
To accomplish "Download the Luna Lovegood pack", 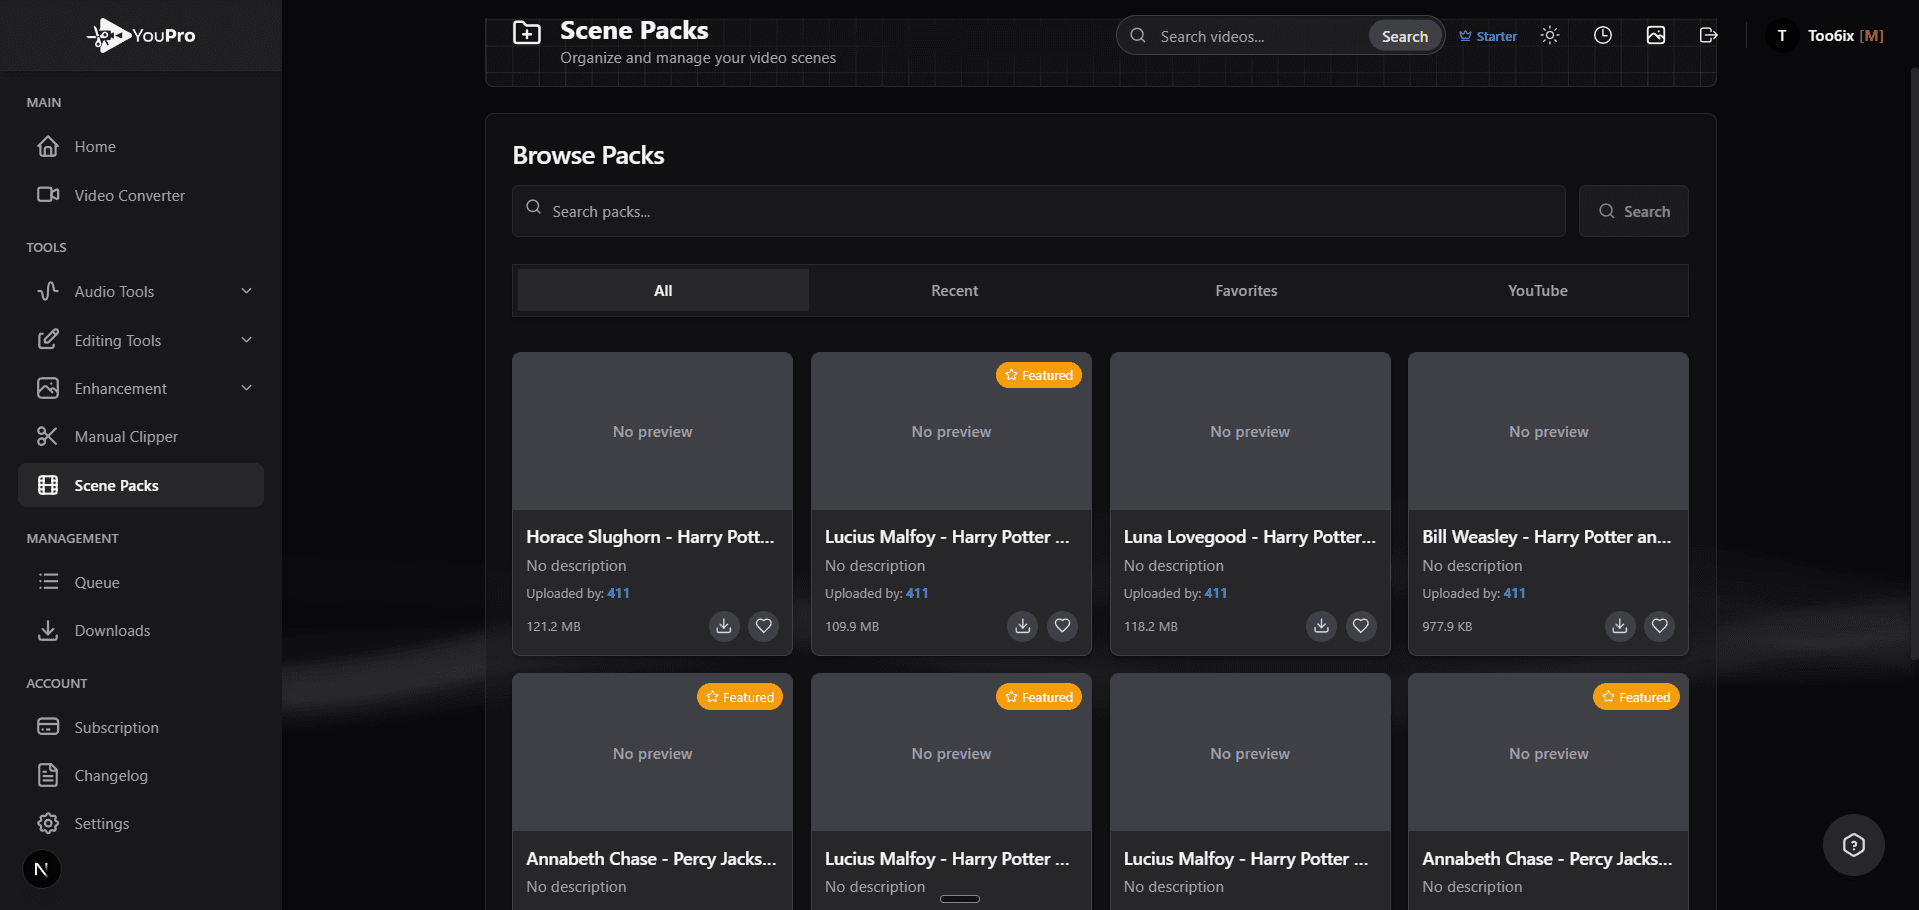I will click(x=1321, y=626).
